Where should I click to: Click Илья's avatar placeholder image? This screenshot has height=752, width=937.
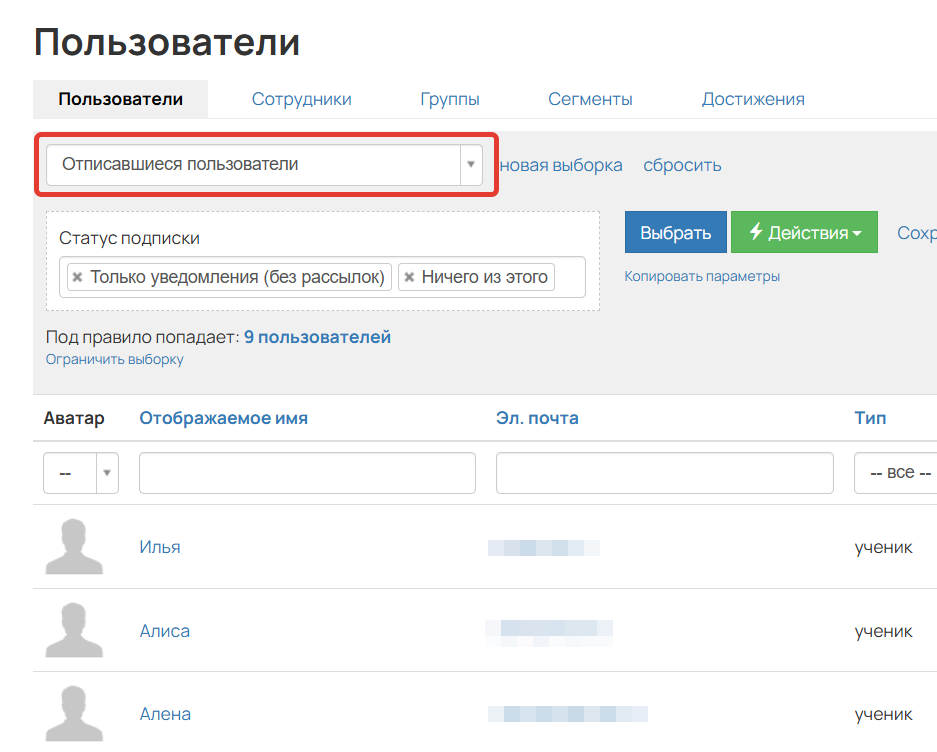tap(75, 546)
